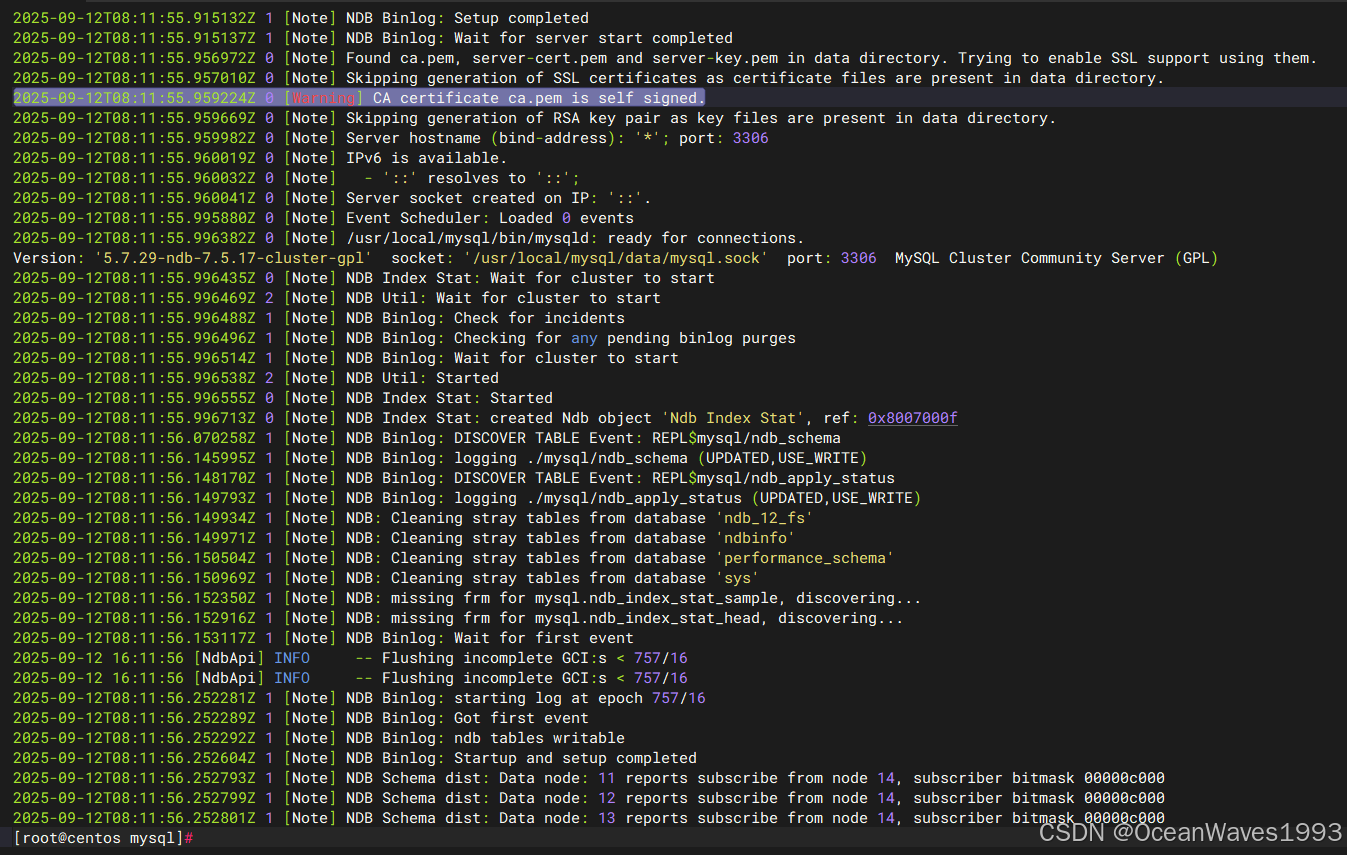
Task: Click 'Skipping generation of SSL certificates' line
Action: pos(589,78)
